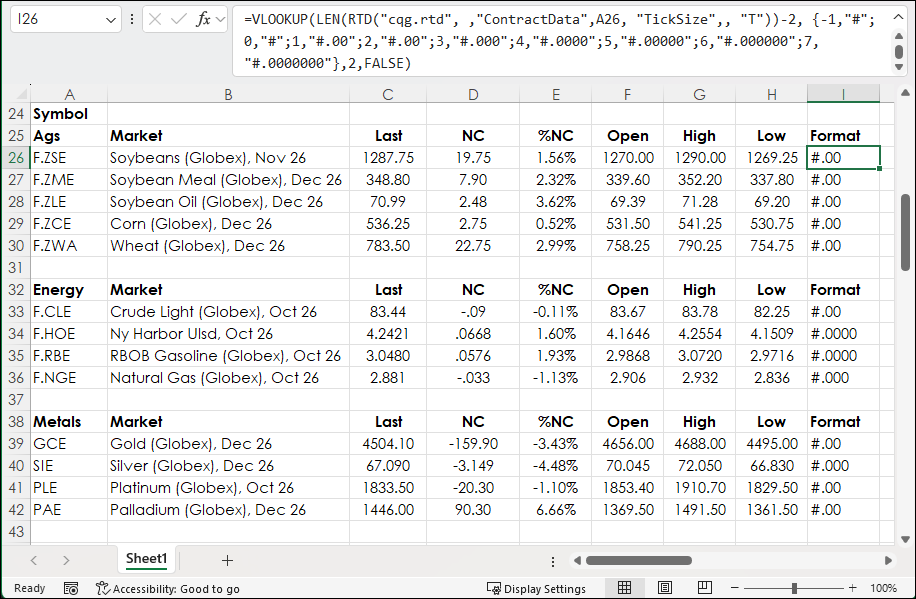Open Display Settings in status bar

[536, 588]
